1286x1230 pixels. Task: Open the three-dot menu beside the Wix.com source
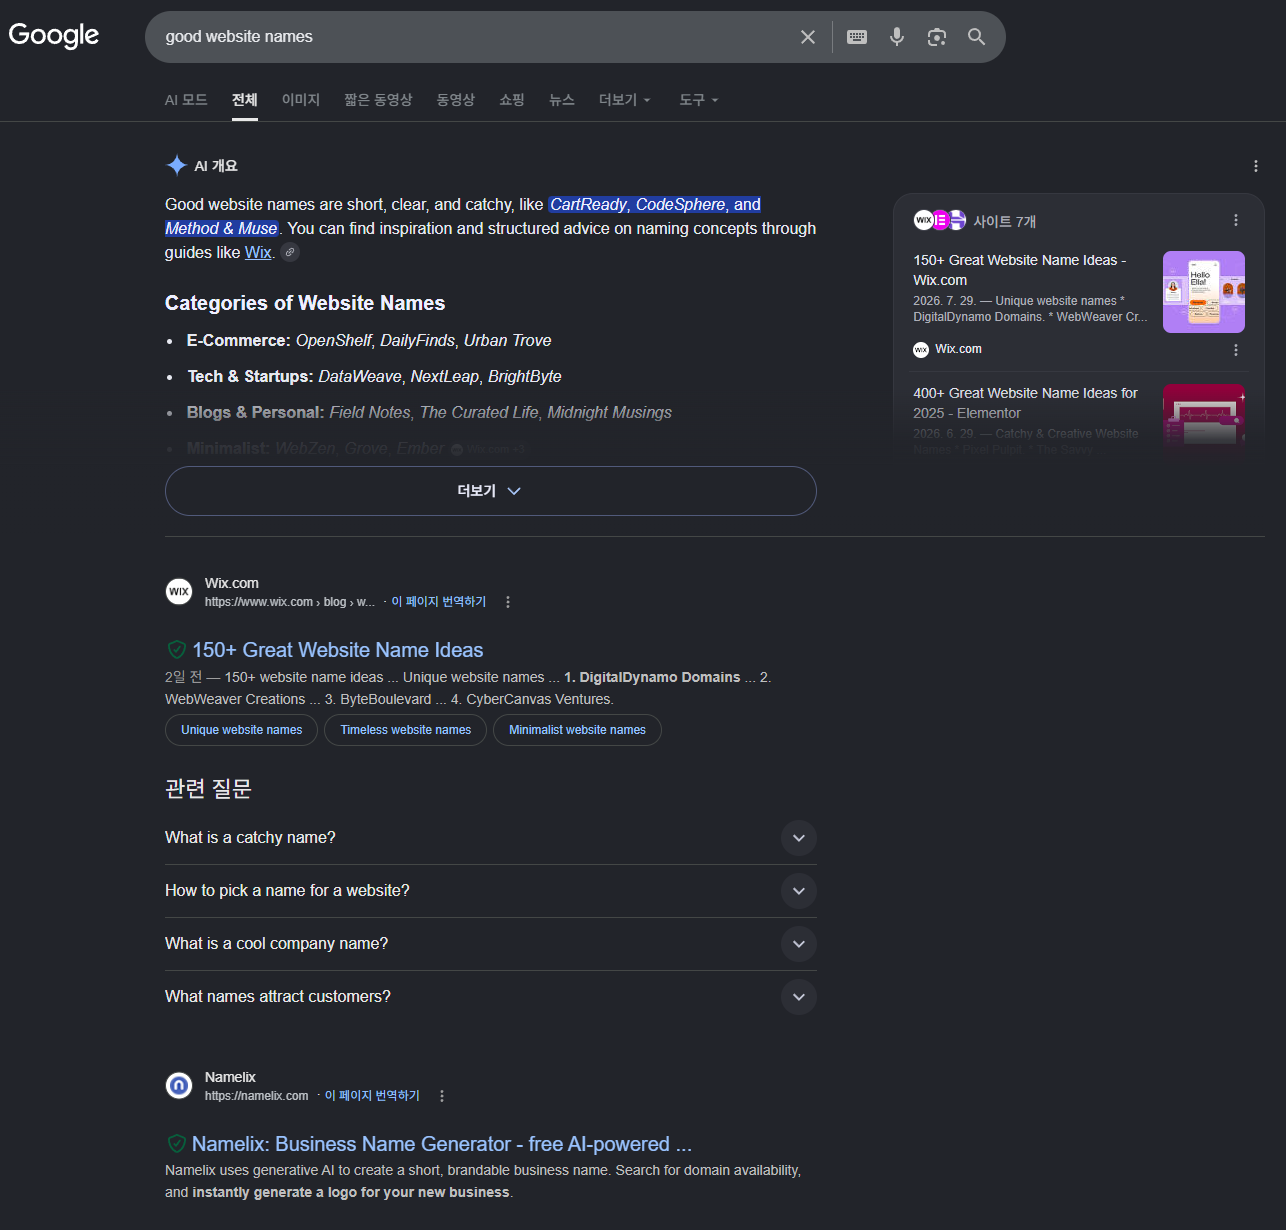tap(1236, 350)
